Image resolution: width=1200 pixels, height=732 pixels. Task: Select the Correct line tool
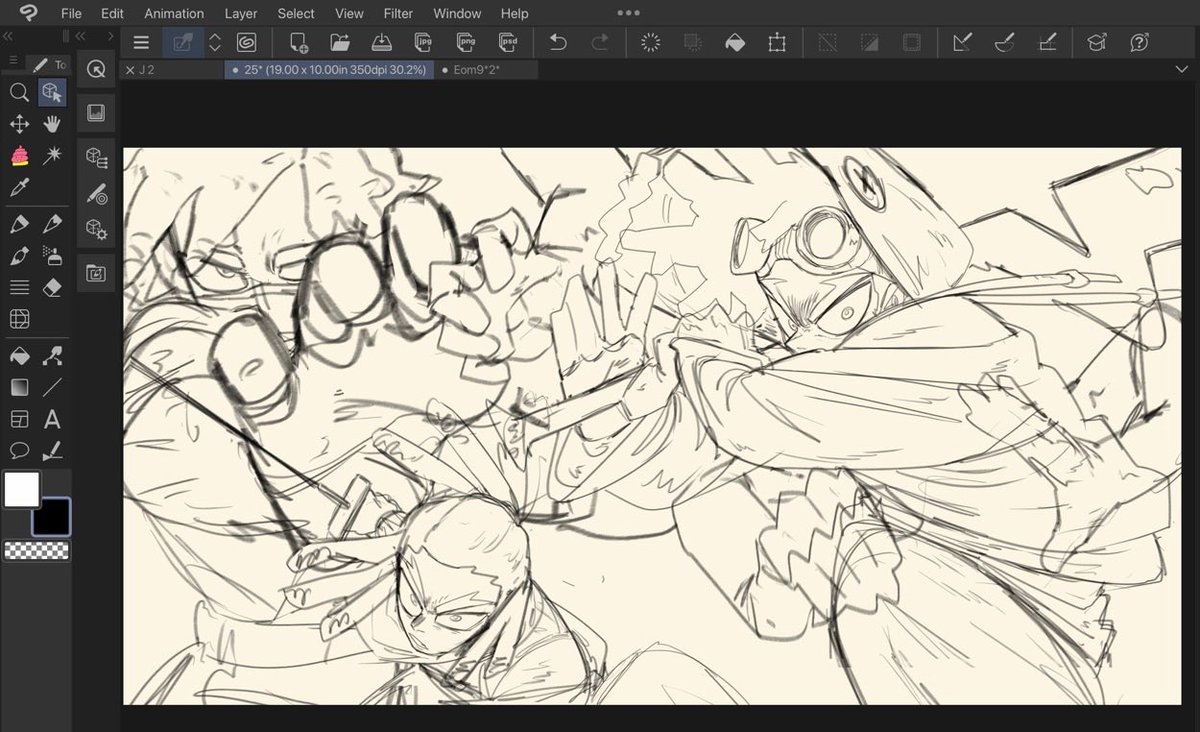[52, 451]
